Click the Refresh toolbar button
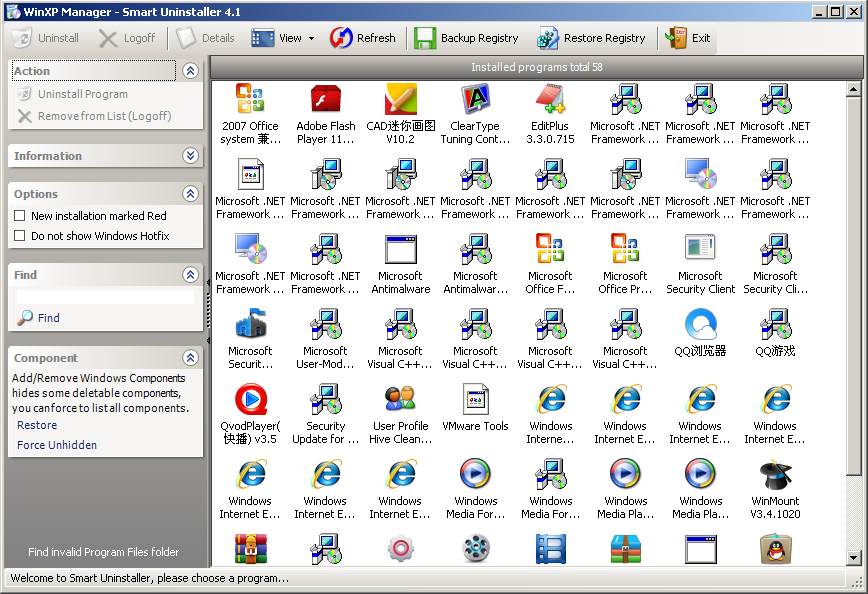 [x=363, y=38]
